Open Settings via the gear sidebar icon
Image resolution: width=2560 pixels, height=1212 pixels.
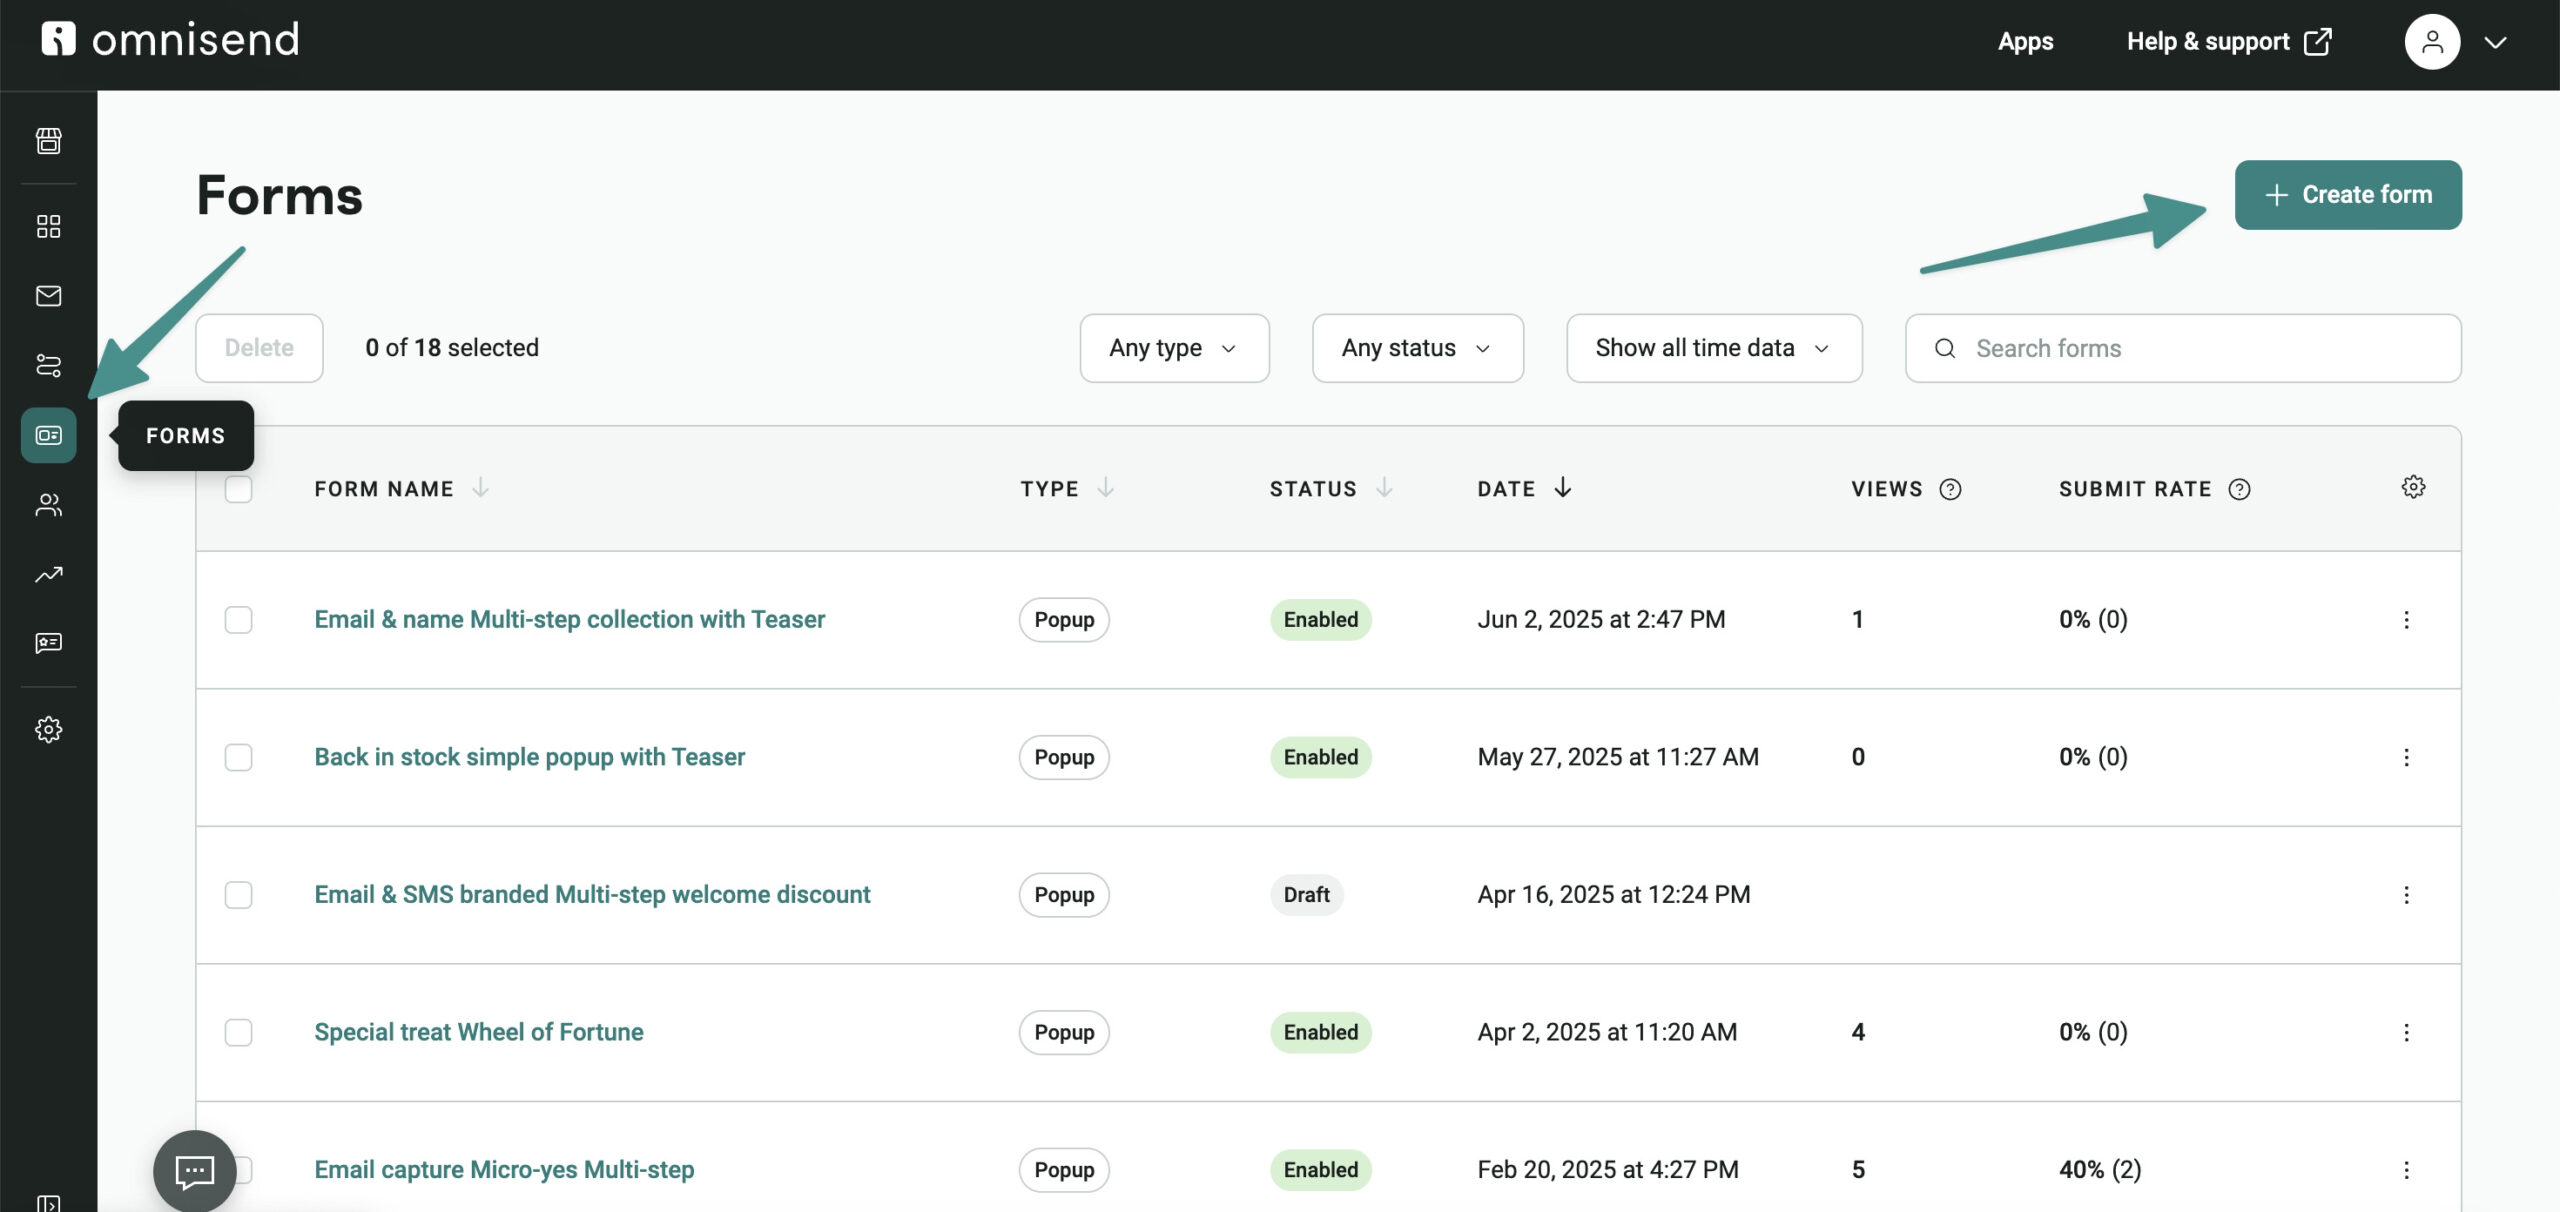[x=48, y=729]
